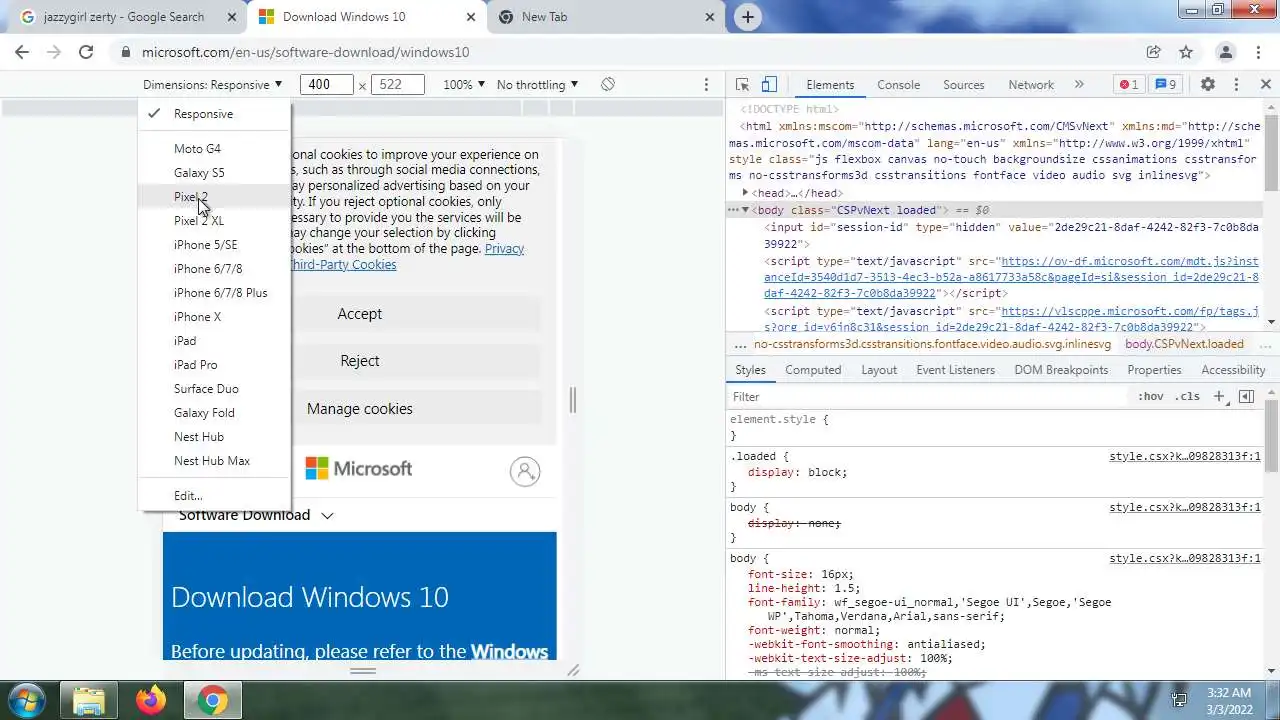Screen dimensions: 1280x720
Task: Toggle the device toolbar icon
Action: click(x=769, y=85)
